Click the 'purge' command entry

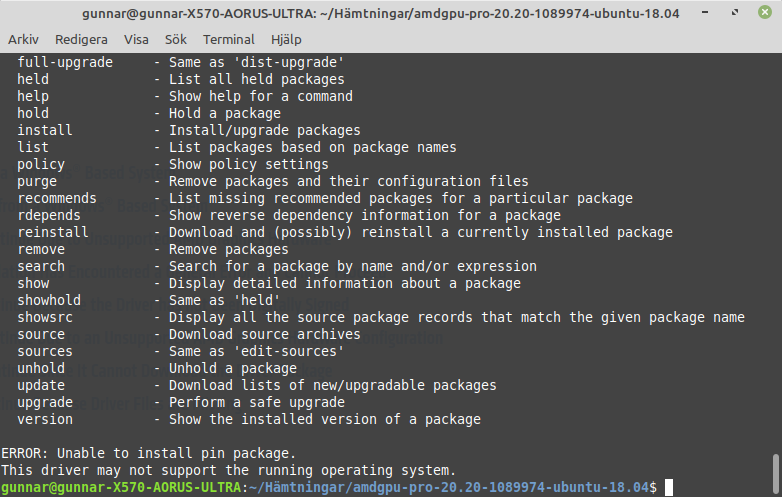click(x=37, y=181)
